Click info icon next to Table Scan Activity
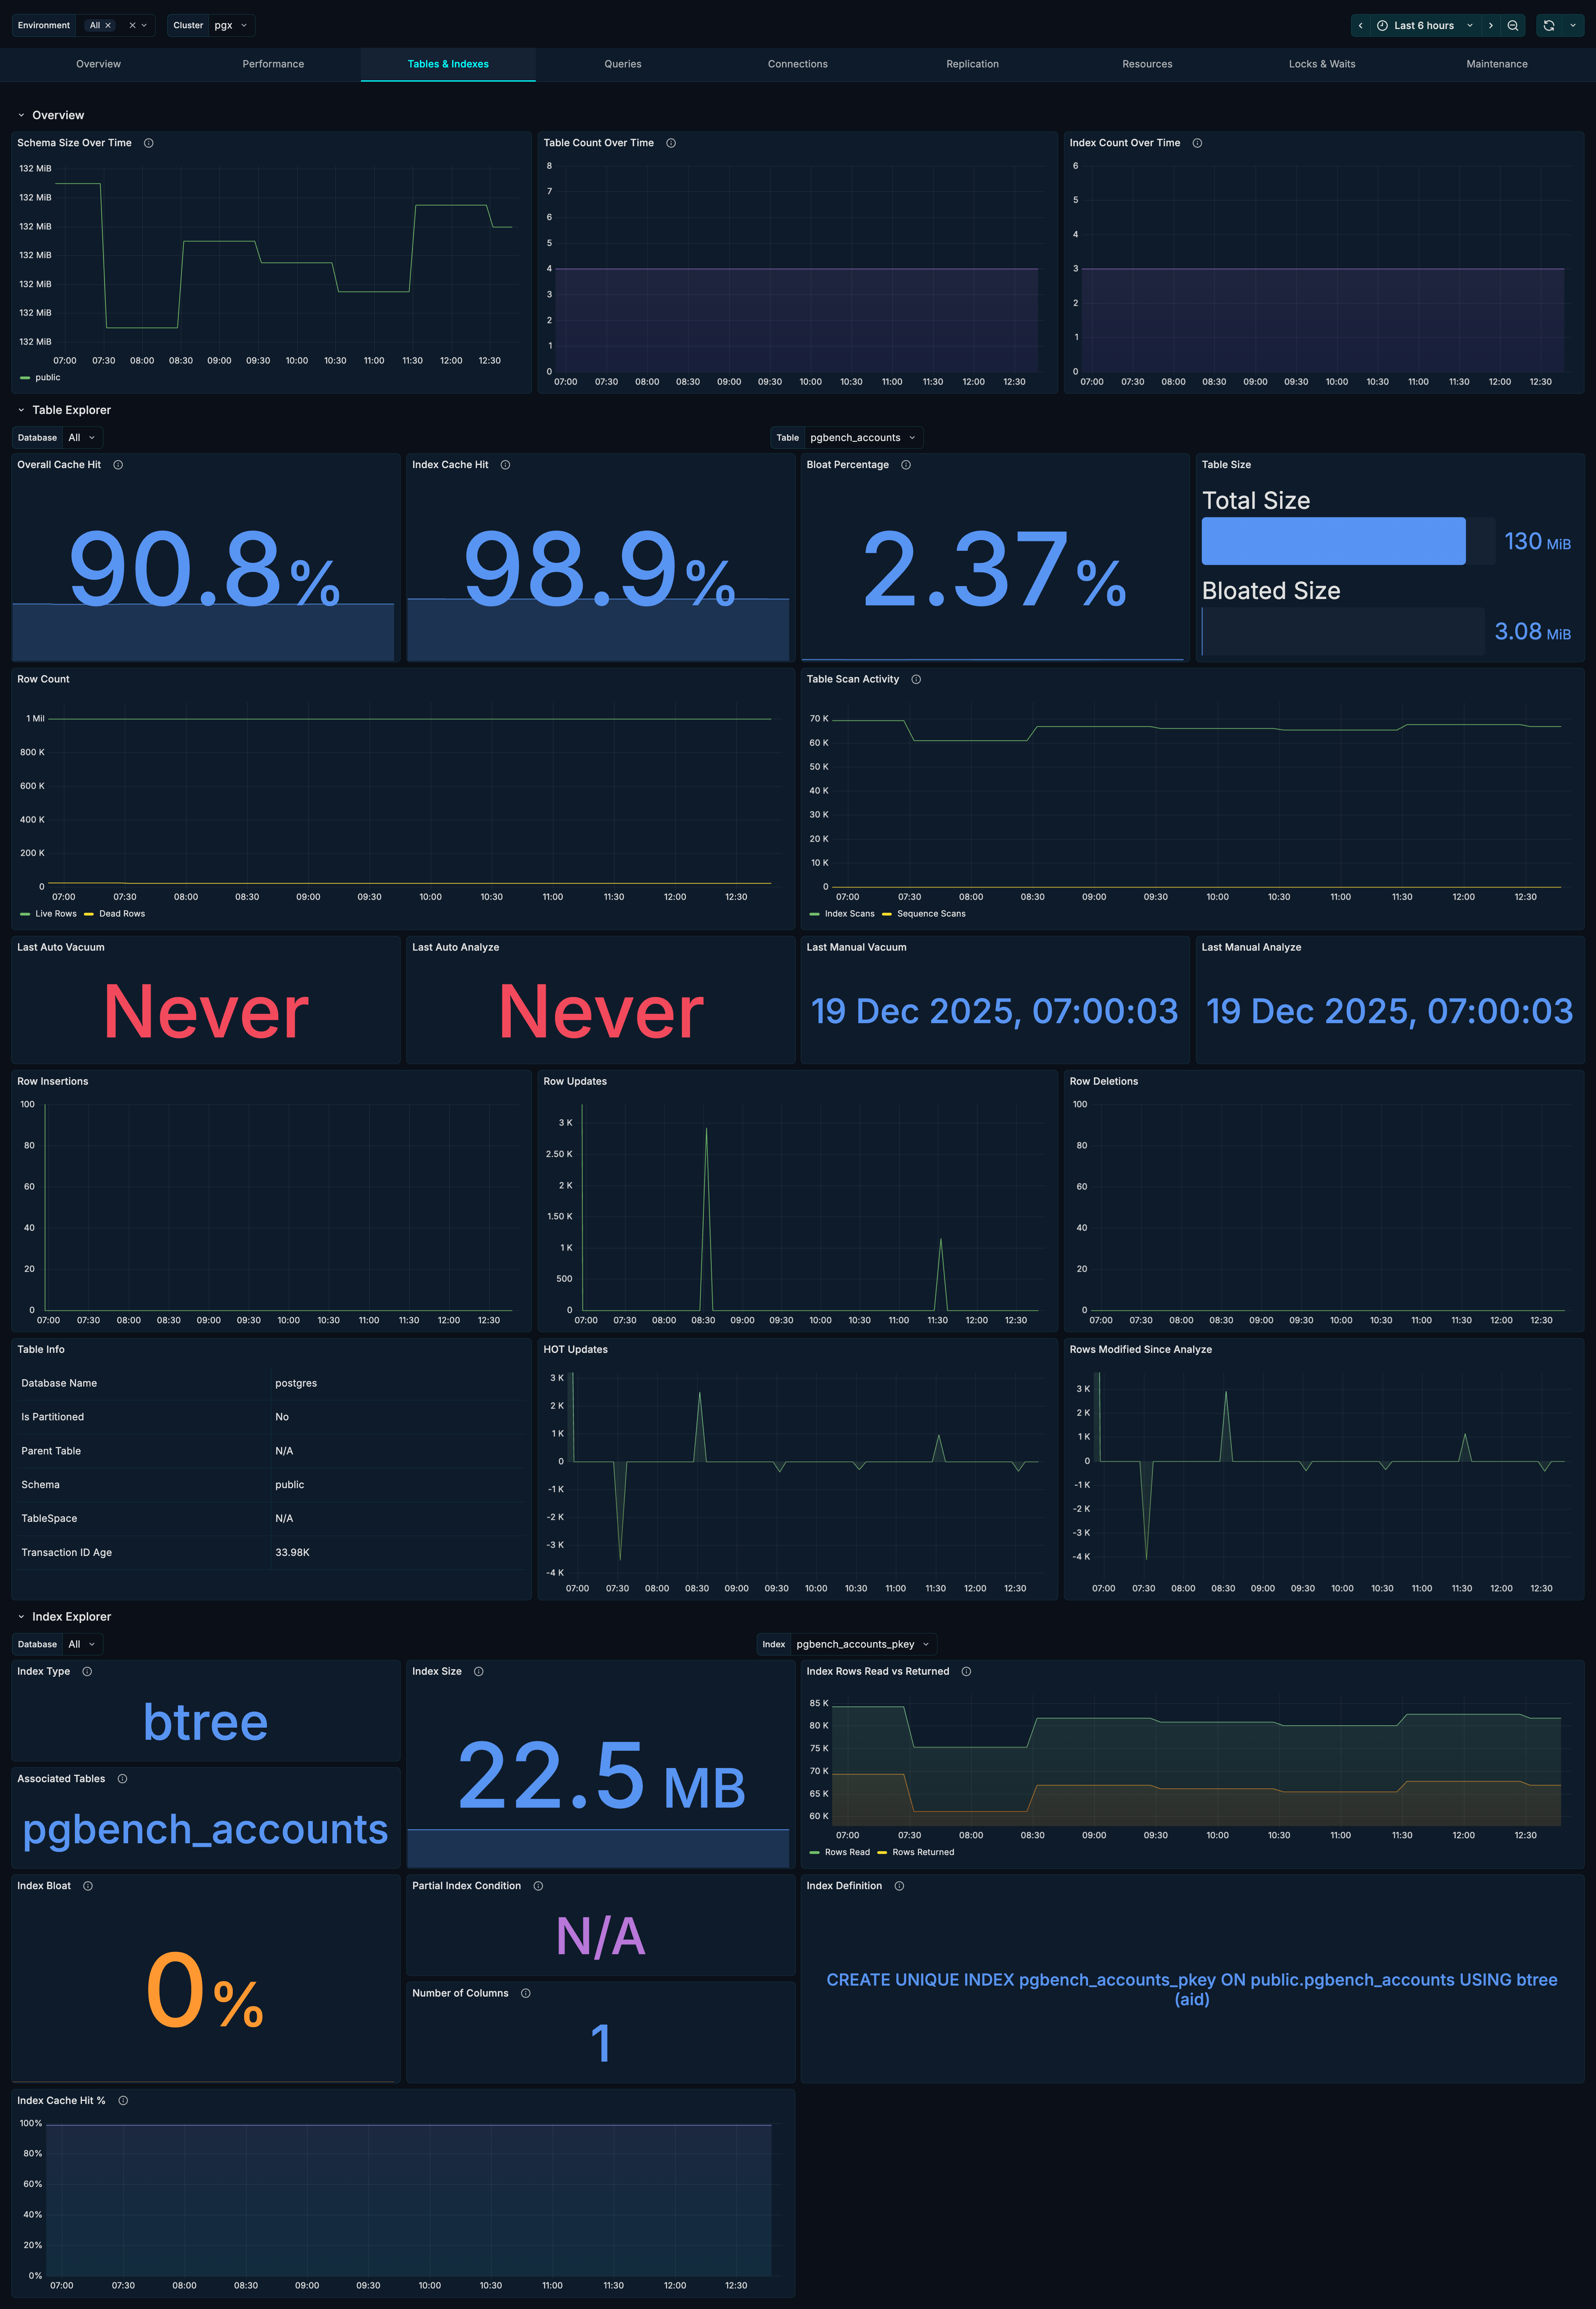 (x=915, y=679)
